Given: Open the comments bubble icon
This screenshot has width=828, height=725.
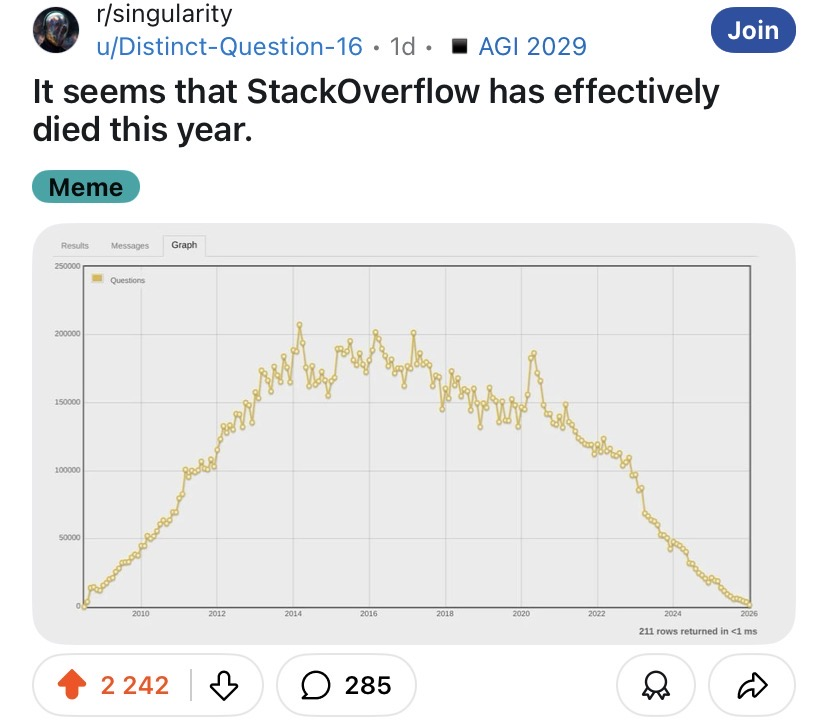Looking at the screenshot, I should coord(316,685).
